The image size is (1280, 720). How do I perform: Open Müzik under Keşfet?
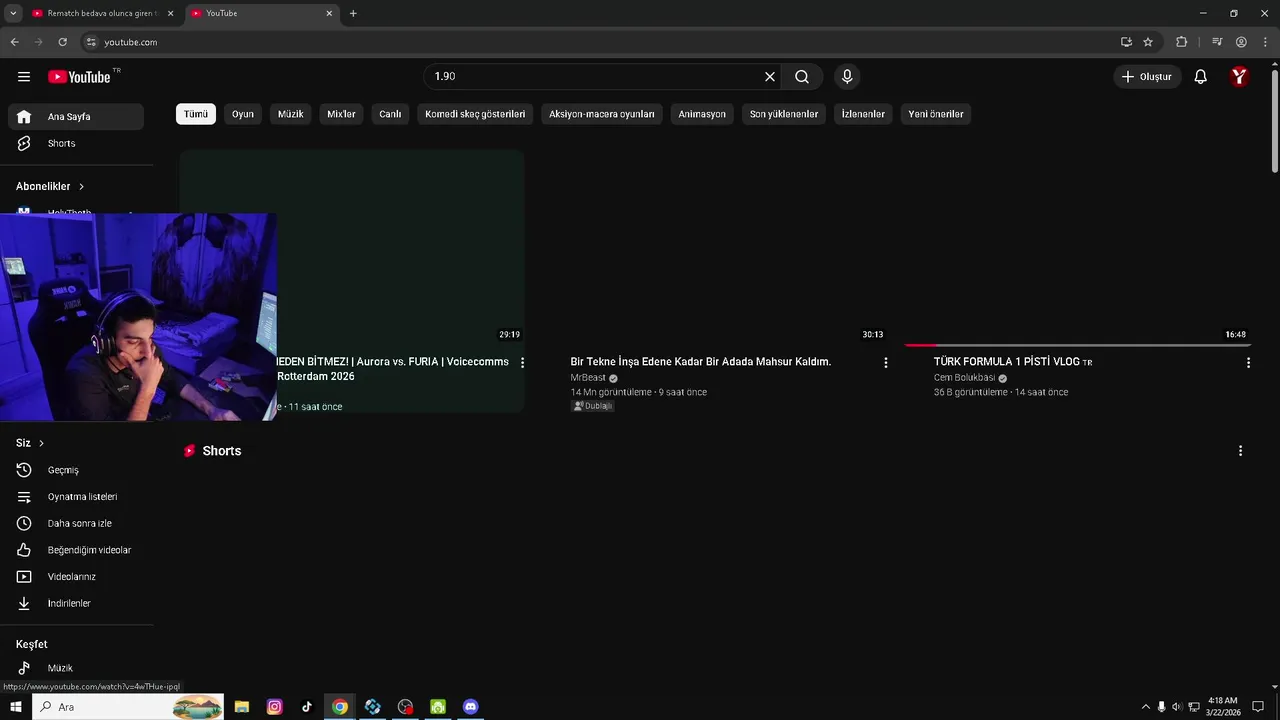[x=76, y=668]
